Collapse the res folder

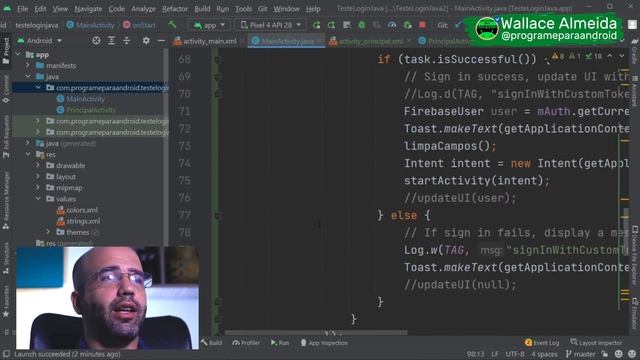[x=28, y=154]
